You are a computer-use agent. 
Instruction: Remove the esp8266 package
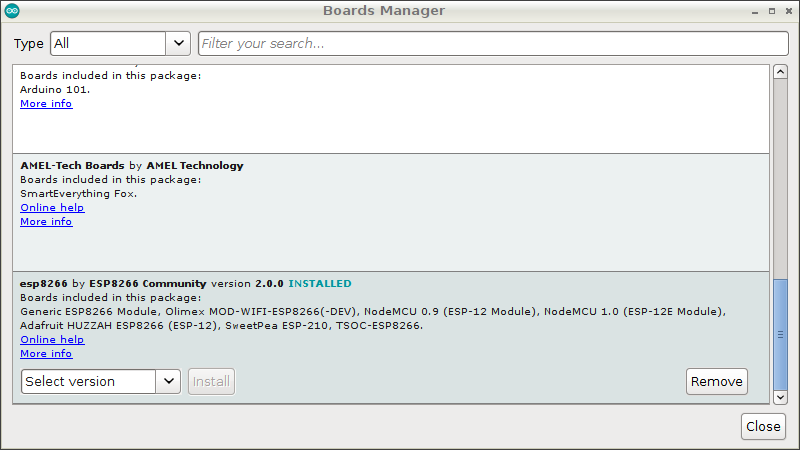point(717,382)
